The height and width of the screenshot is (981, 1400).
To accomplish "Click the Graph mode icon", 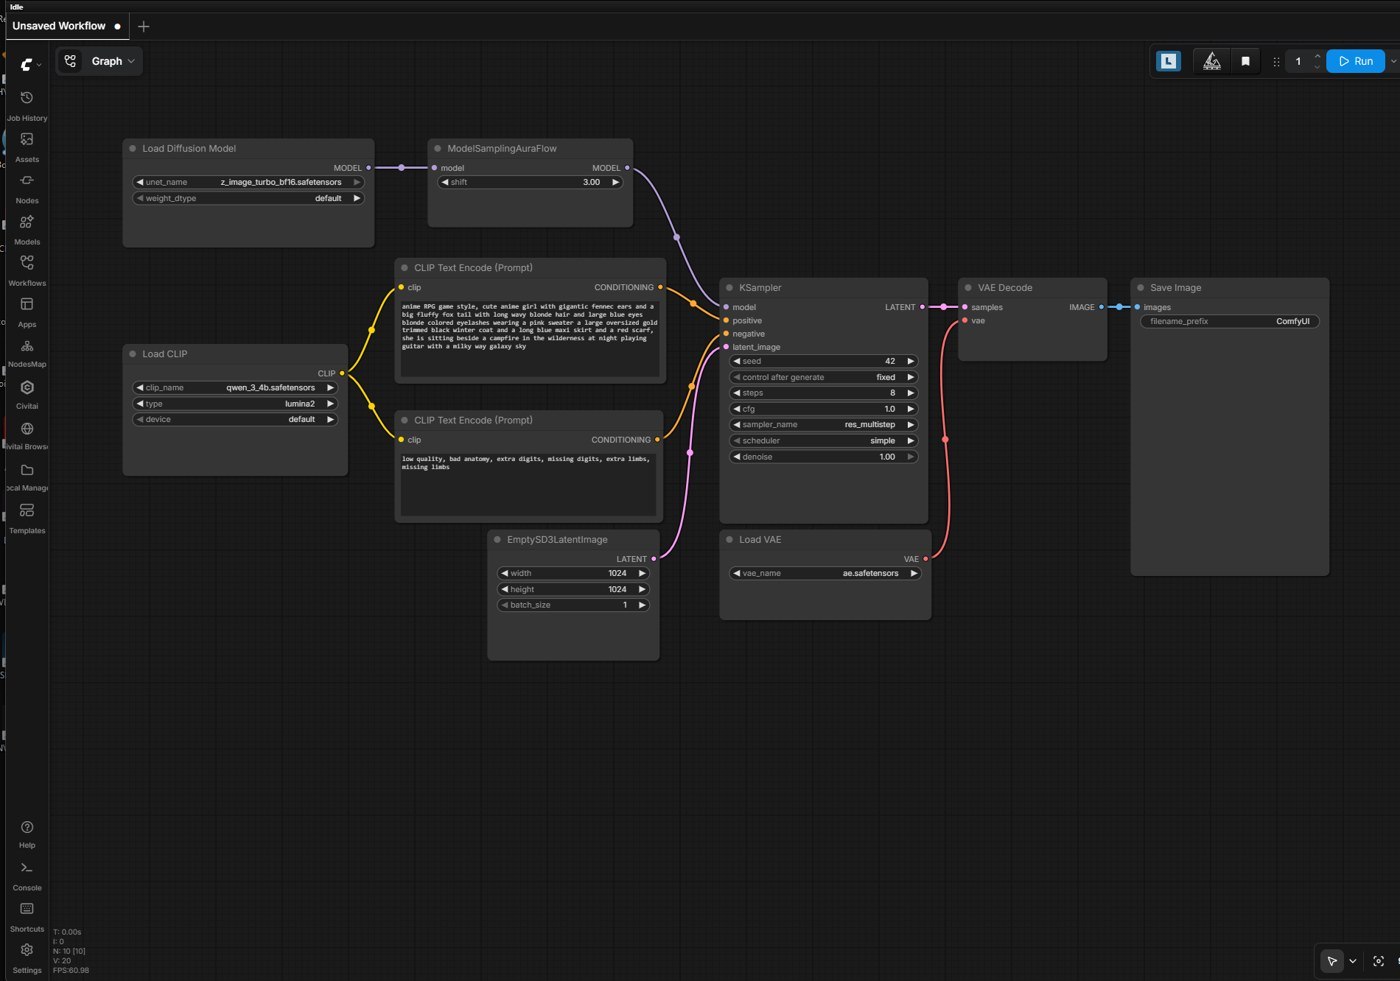I will click(70, 61).
